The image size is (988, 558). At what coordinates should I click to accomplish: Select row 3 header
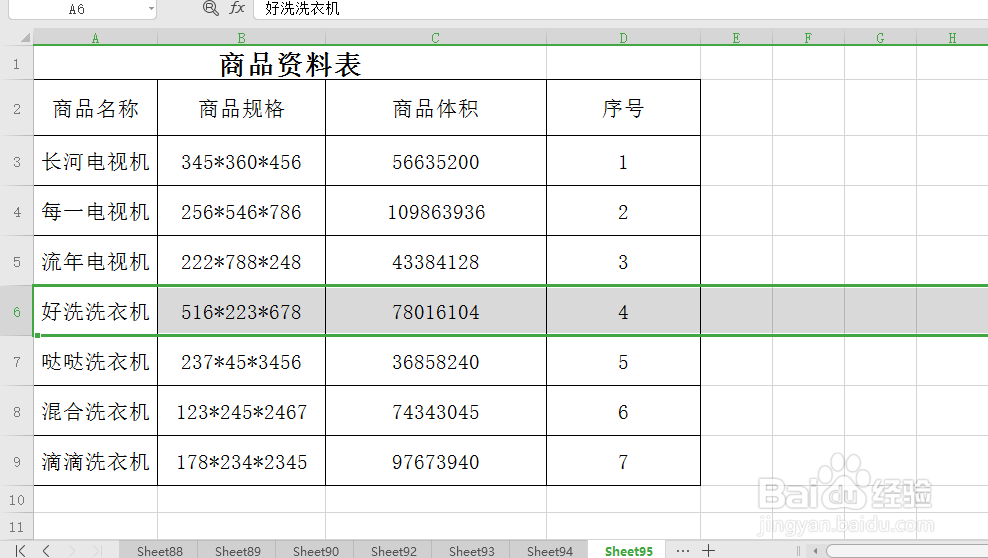tap(16, 161)
